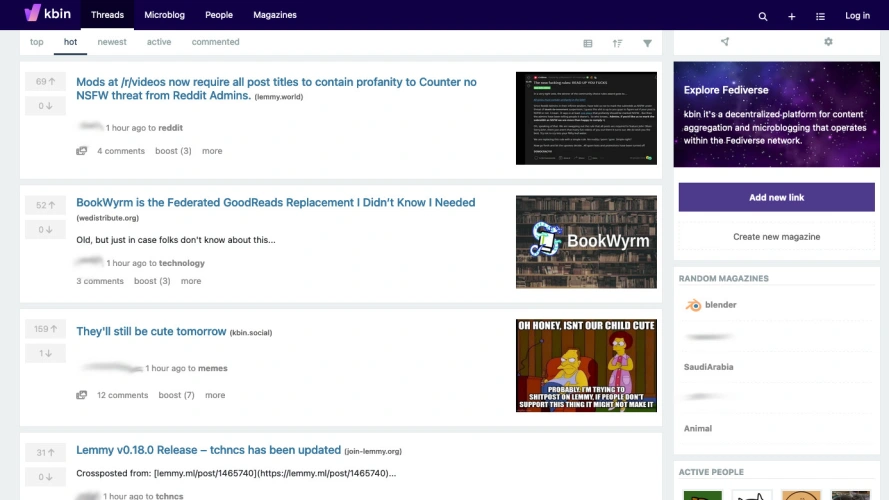The width and height of the screenshot is (889, 500).
Task: Open the view type table icon dropdown
Action: 588,43
